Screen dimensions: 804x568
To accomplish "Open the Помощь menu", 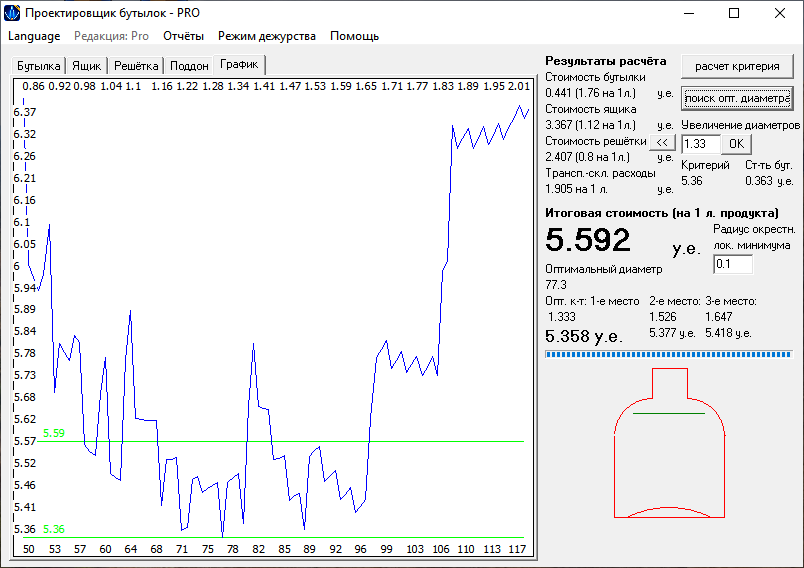I will [x=354, y=36].
